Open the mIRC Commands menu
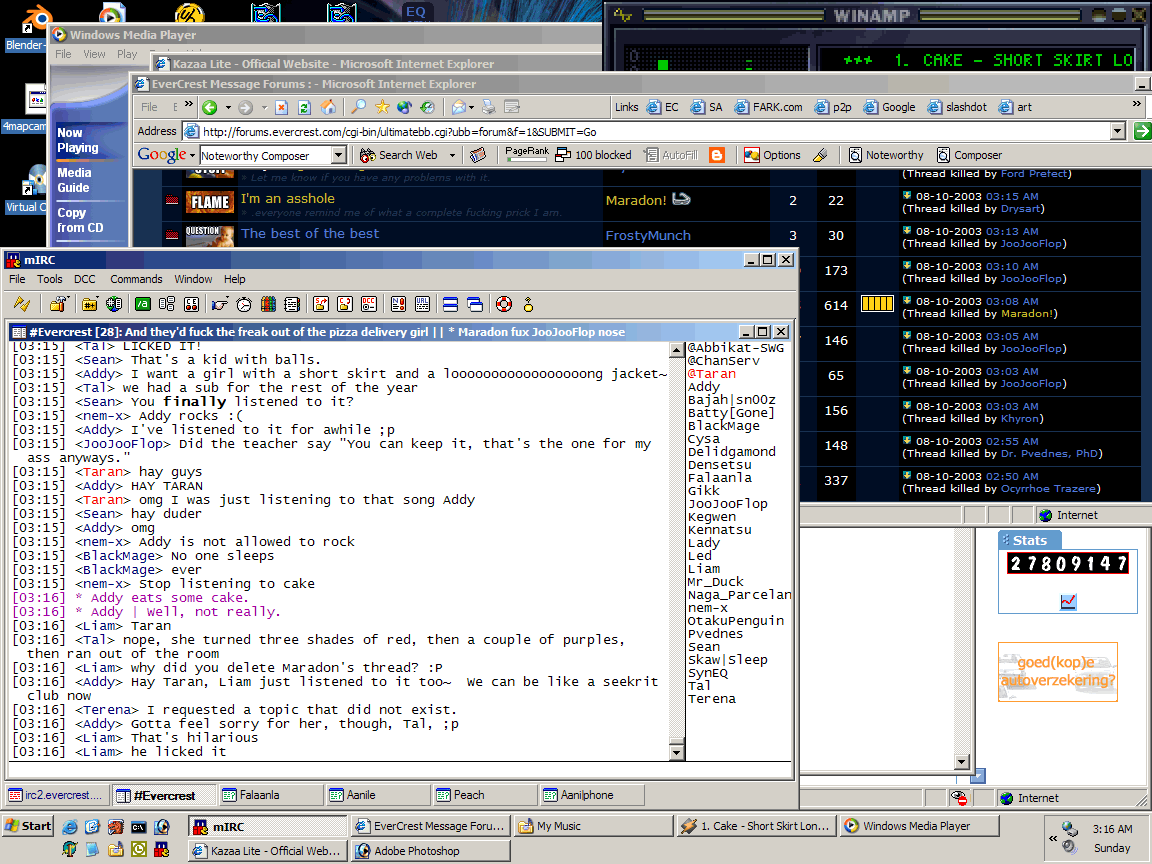Screen dimensions: 1152x864 136,279
